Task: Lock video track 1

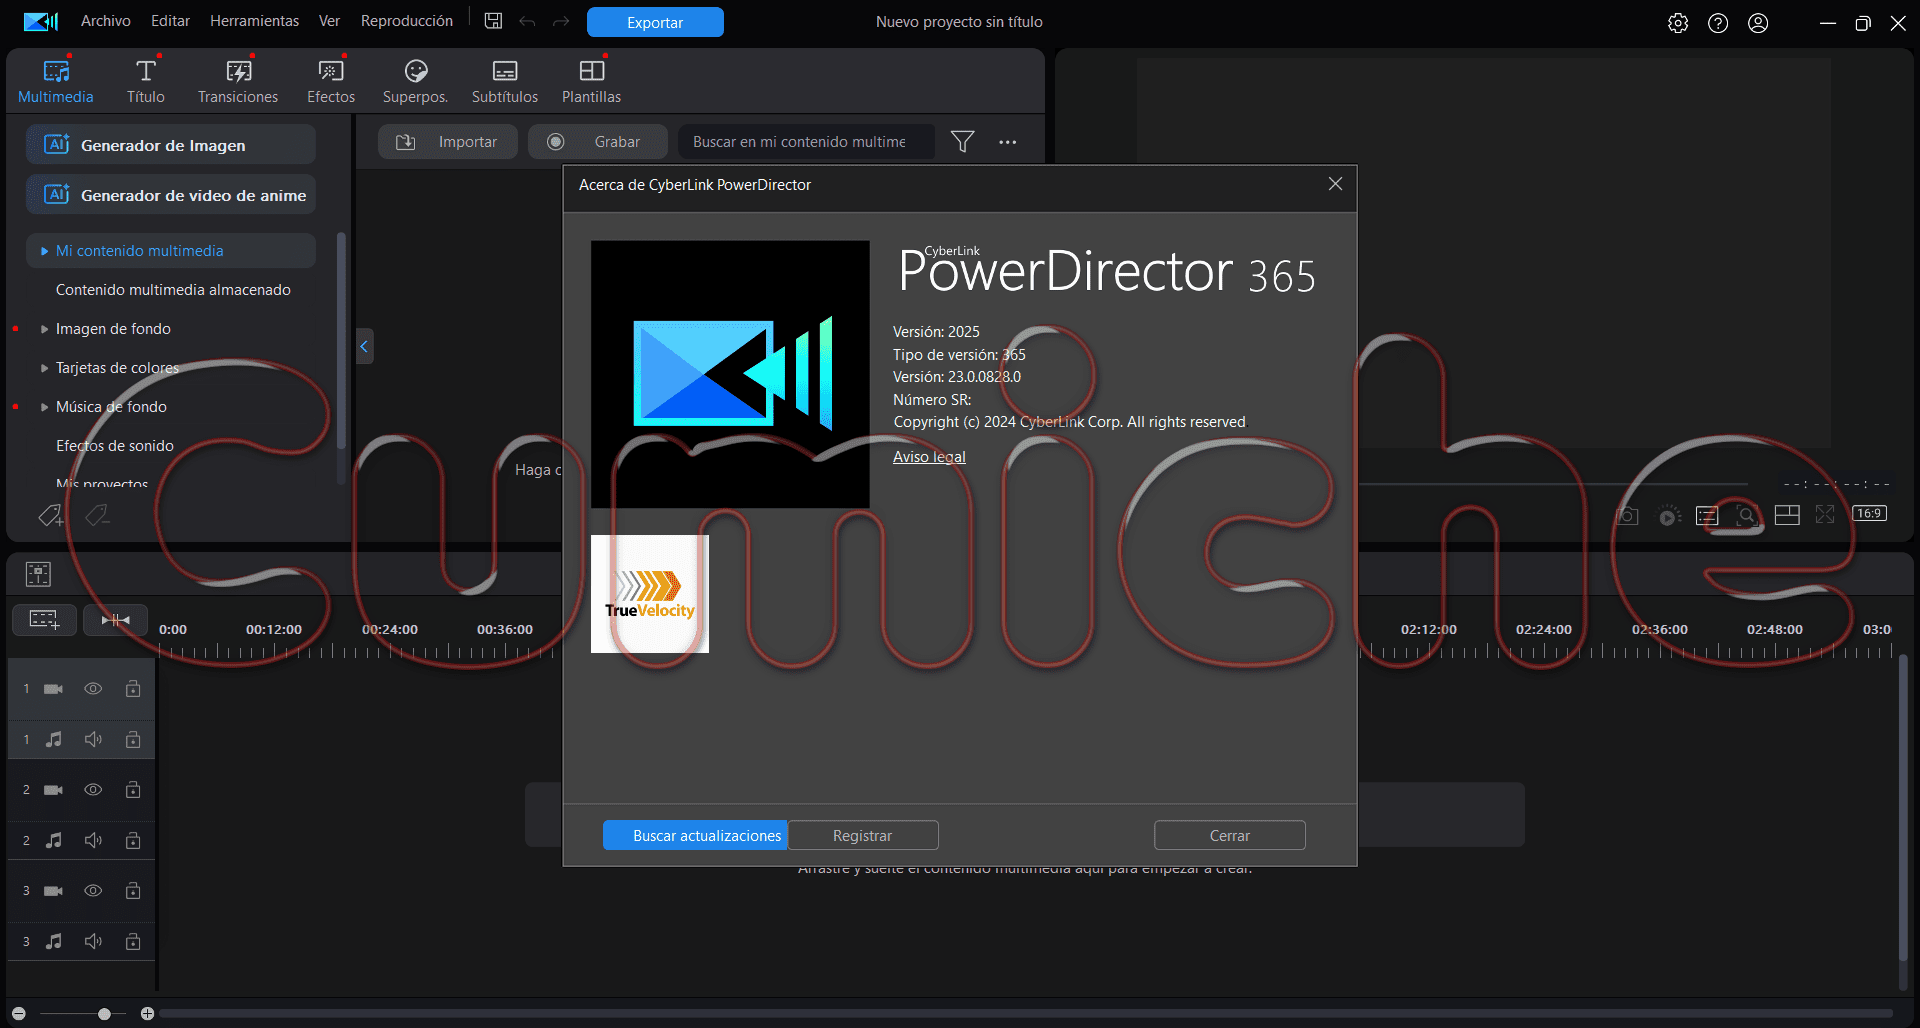Action: [x=133, y=689]
